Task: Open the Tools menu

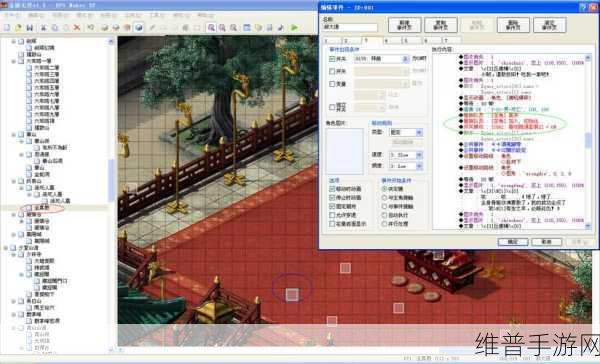Action: click(x=156, y=16)
